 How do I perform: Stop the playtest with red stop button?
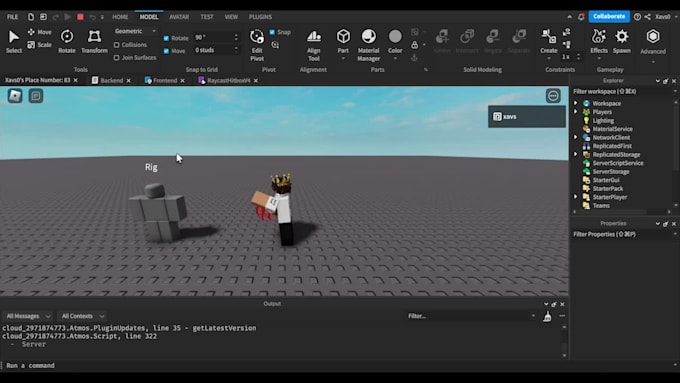pyautogui.click(x=80, y=17)
